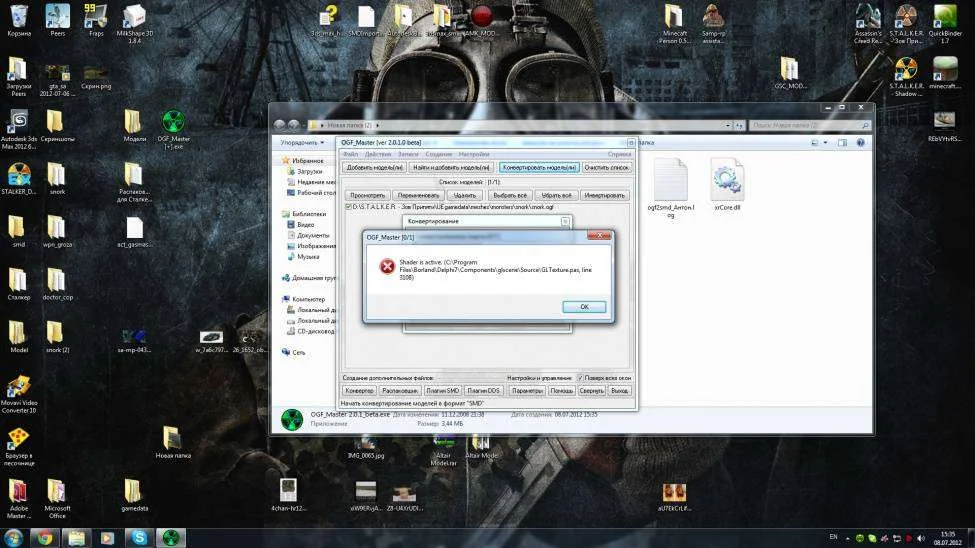Image resolution: width=975 pixels, height=548 pixels.
Task: Open the MilkShape 3D desktop shortcut
Action: click(134, 24)
